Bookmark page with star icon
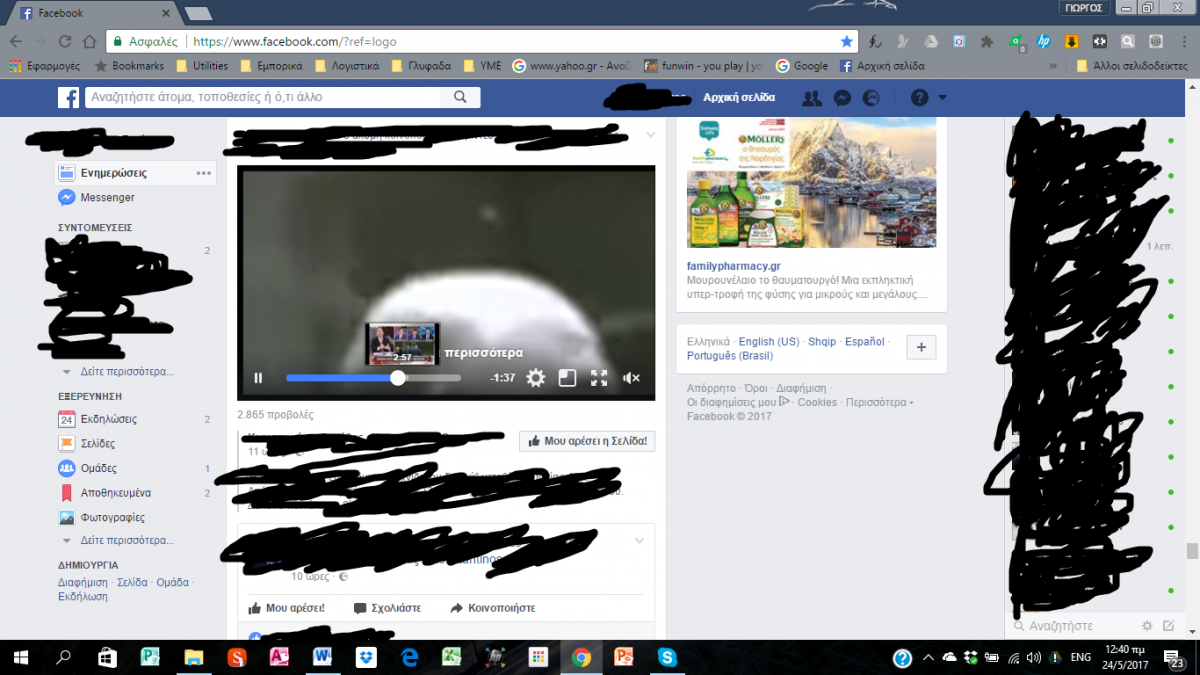The height and width of the screenshot is (675, 1200). (847, 42)
